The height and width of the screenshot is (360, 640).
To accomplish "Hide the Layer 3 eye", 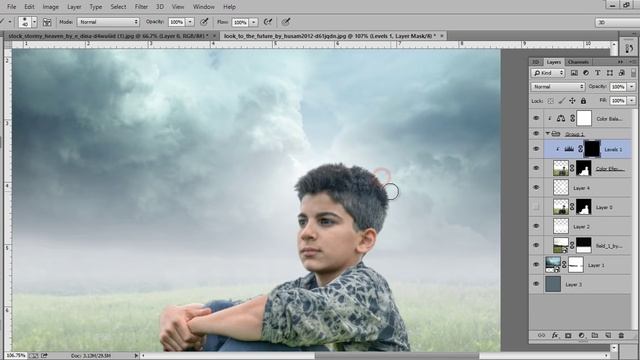I will click(x=536, y=284).
